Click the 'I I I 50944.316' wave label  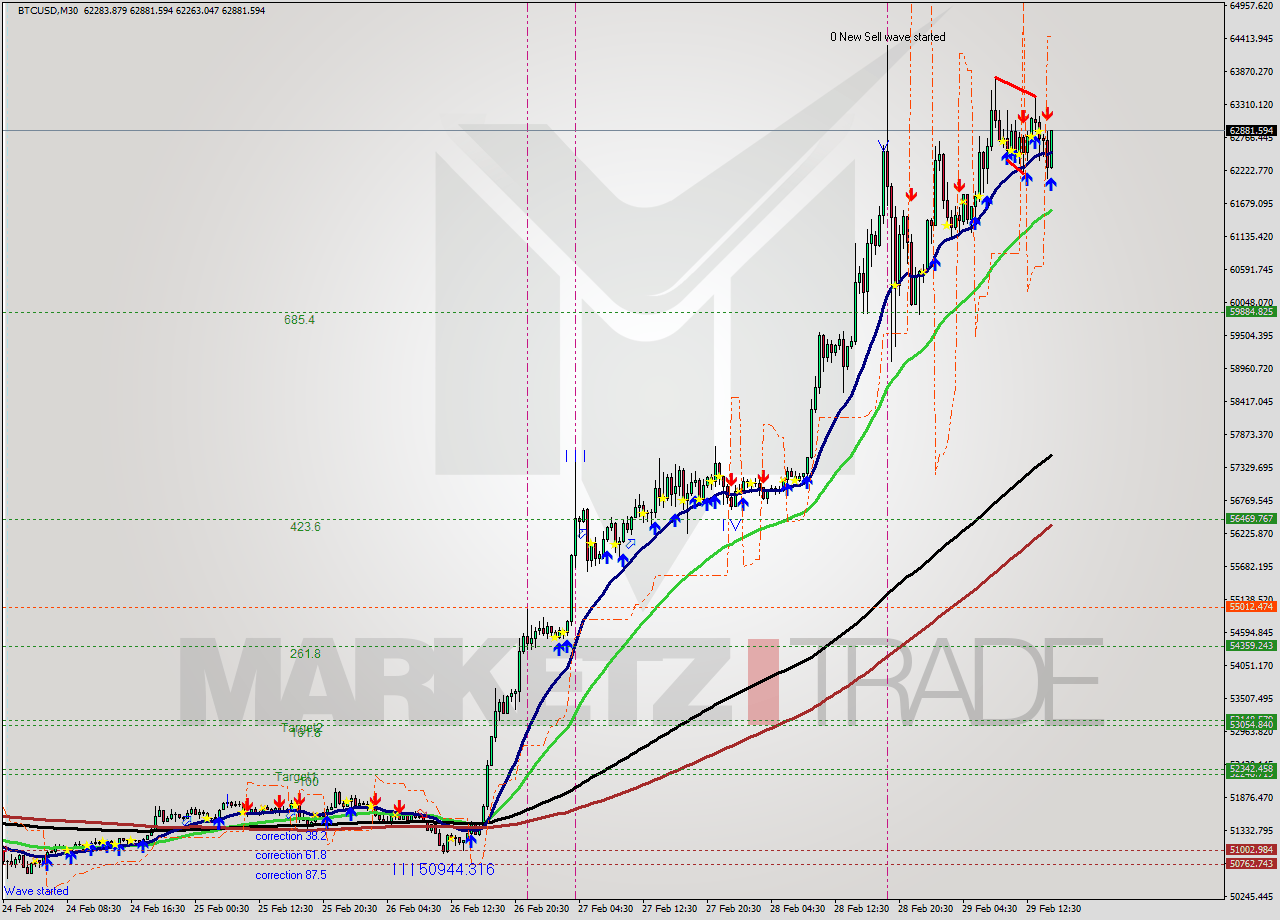[443, 870]
